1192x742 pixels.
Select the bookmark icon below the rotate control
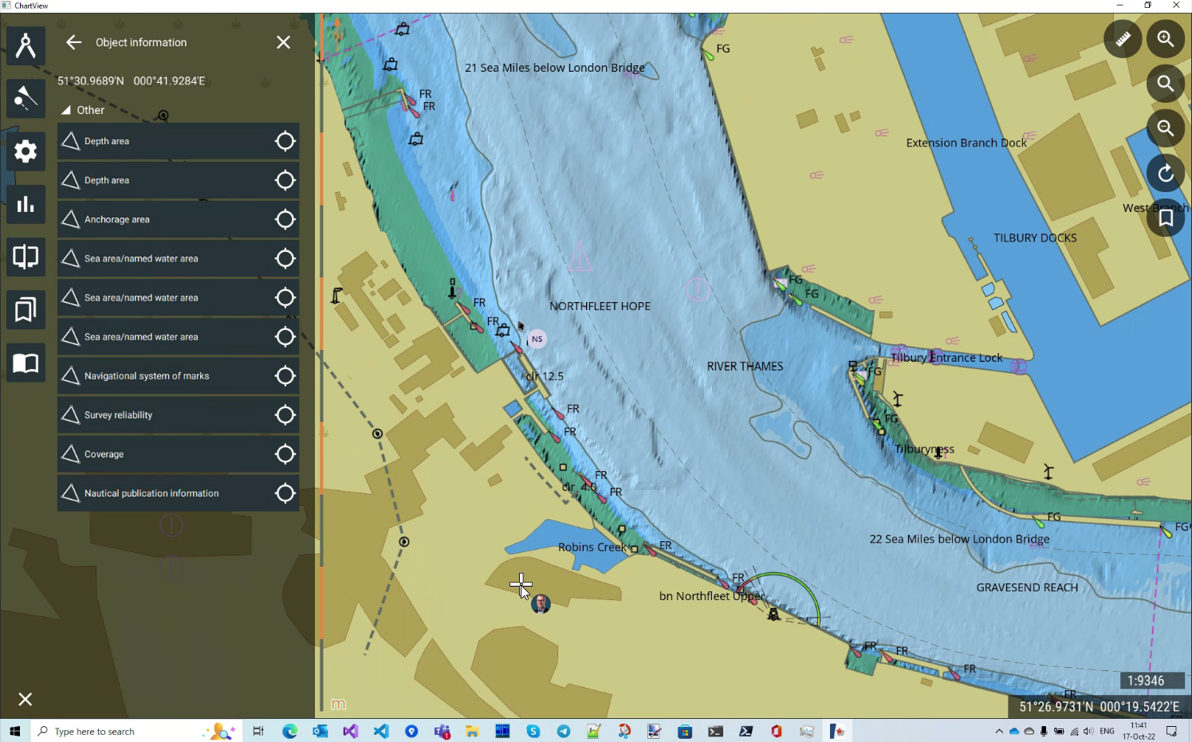click(1165, 217)
